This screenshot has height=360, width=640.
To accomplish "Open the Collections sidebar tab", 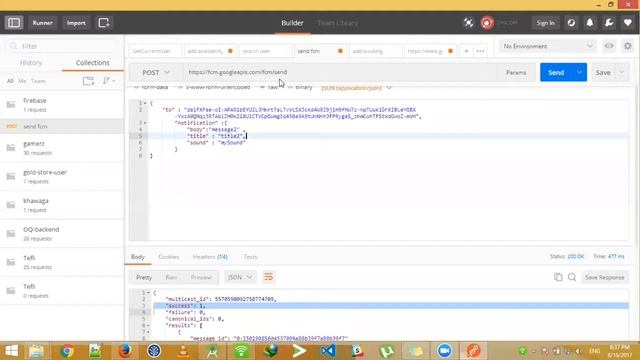I will (x=93, y=63).
